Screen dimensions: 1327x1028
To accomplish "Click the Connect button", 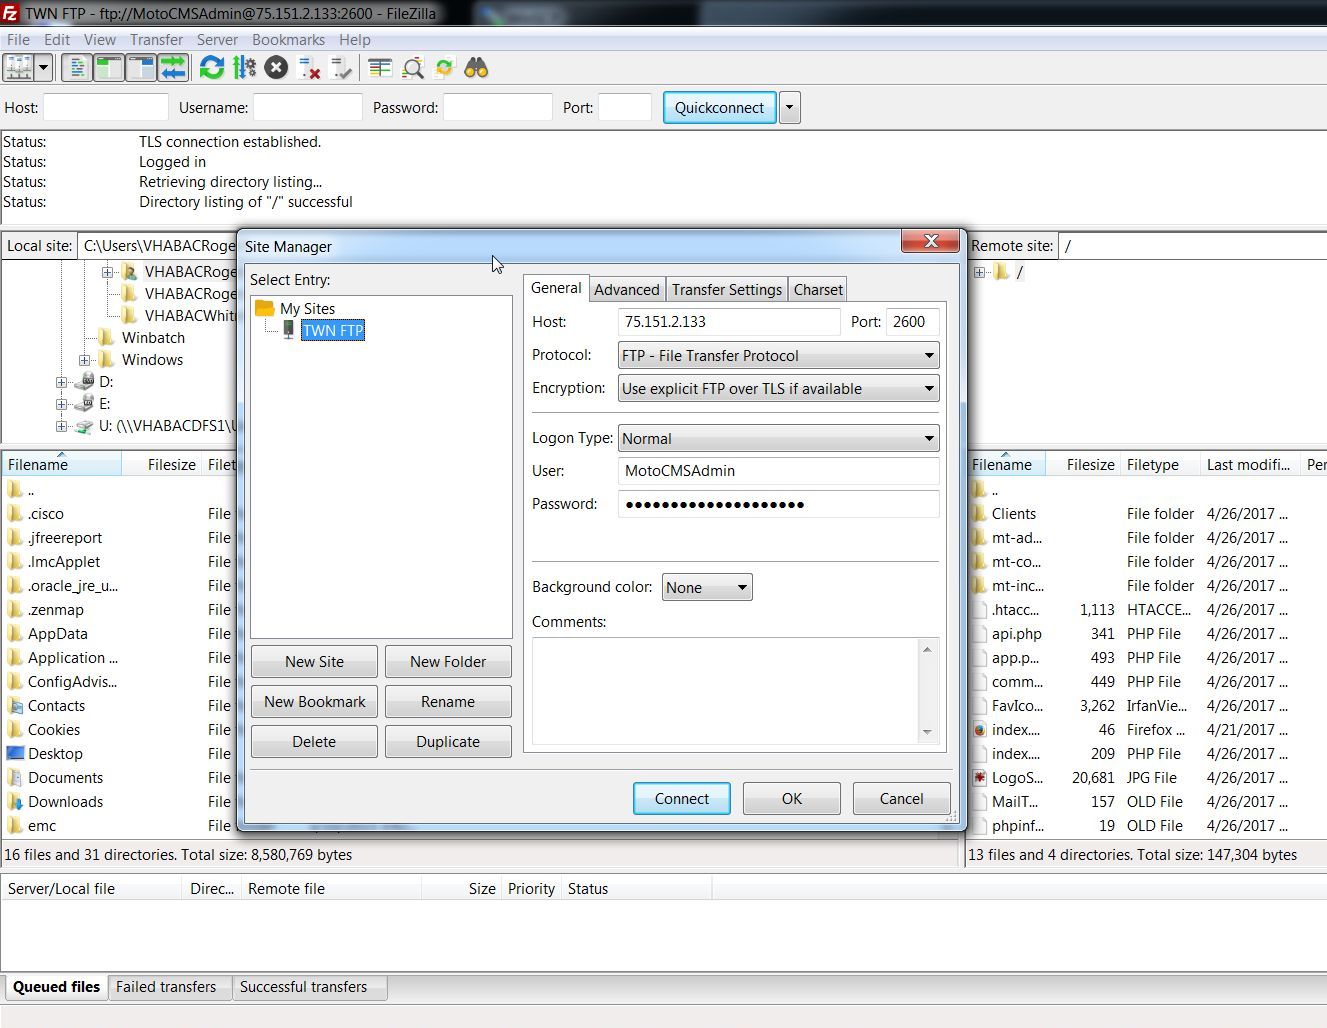I will click(x=682, y=798).
